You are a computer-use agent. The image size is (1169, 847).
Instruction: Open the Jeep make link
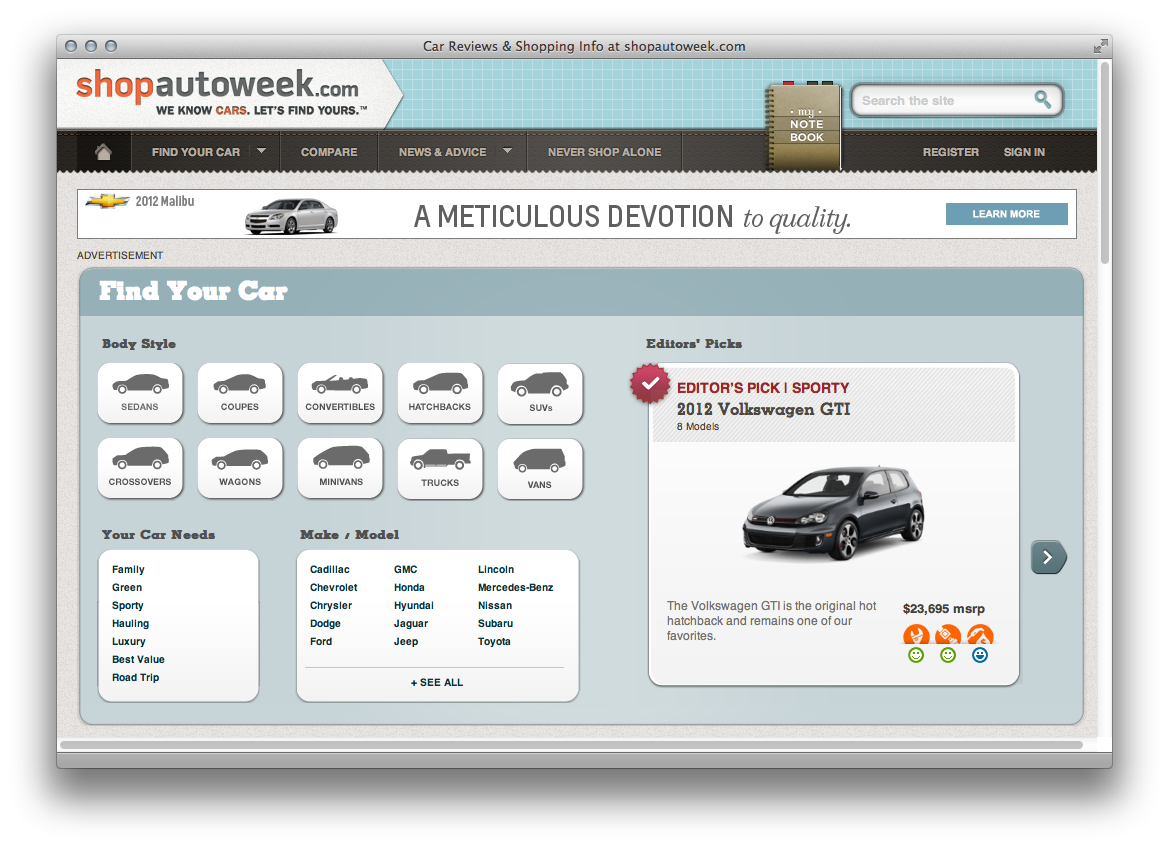[406, 641]
